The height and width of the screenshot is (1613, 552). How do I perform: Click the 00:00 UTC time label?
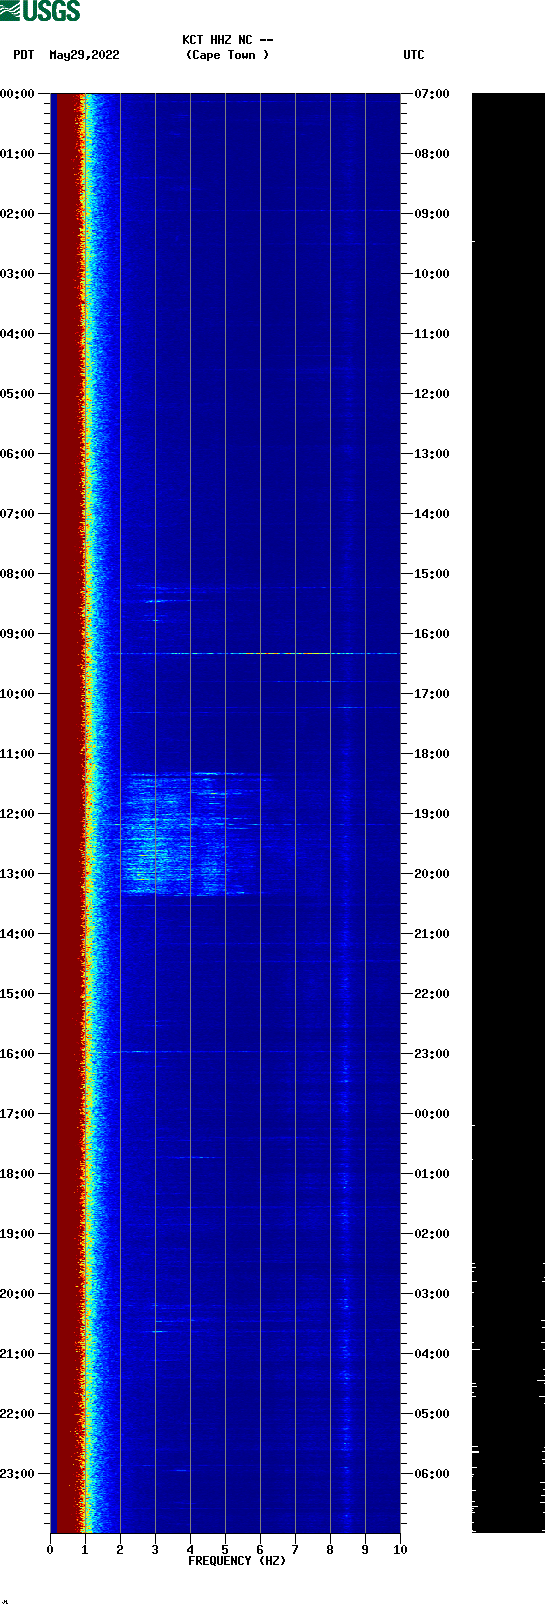432,1114
